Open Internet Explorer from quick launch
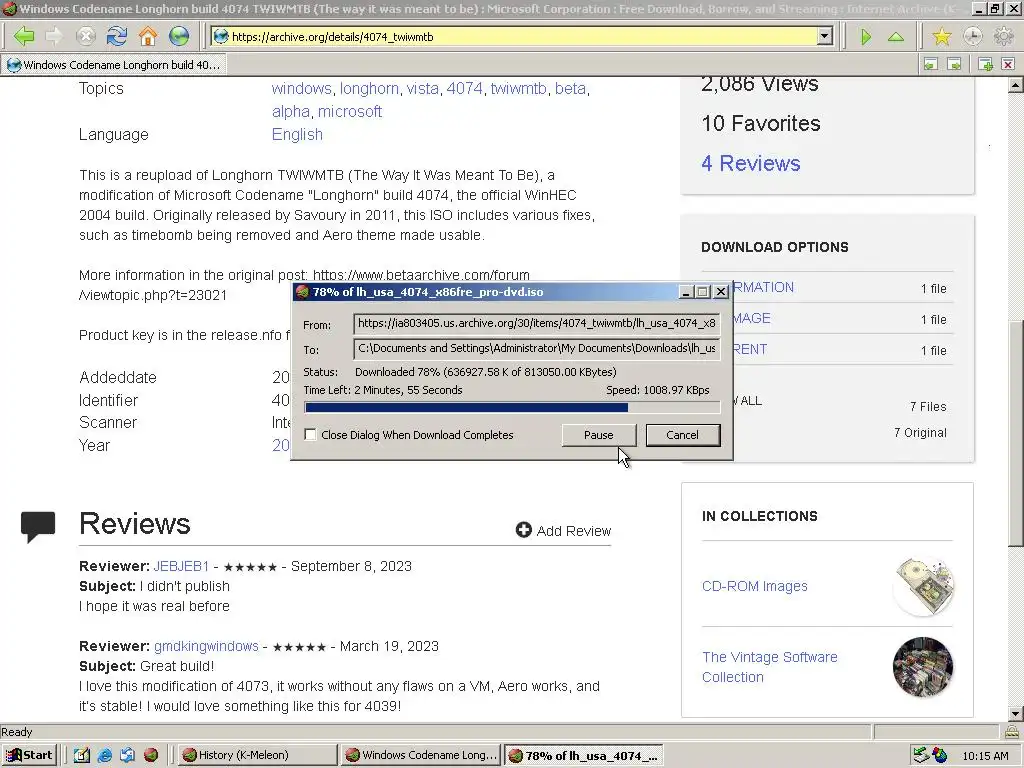This screenshot has width=1024, height=768. 104,755
